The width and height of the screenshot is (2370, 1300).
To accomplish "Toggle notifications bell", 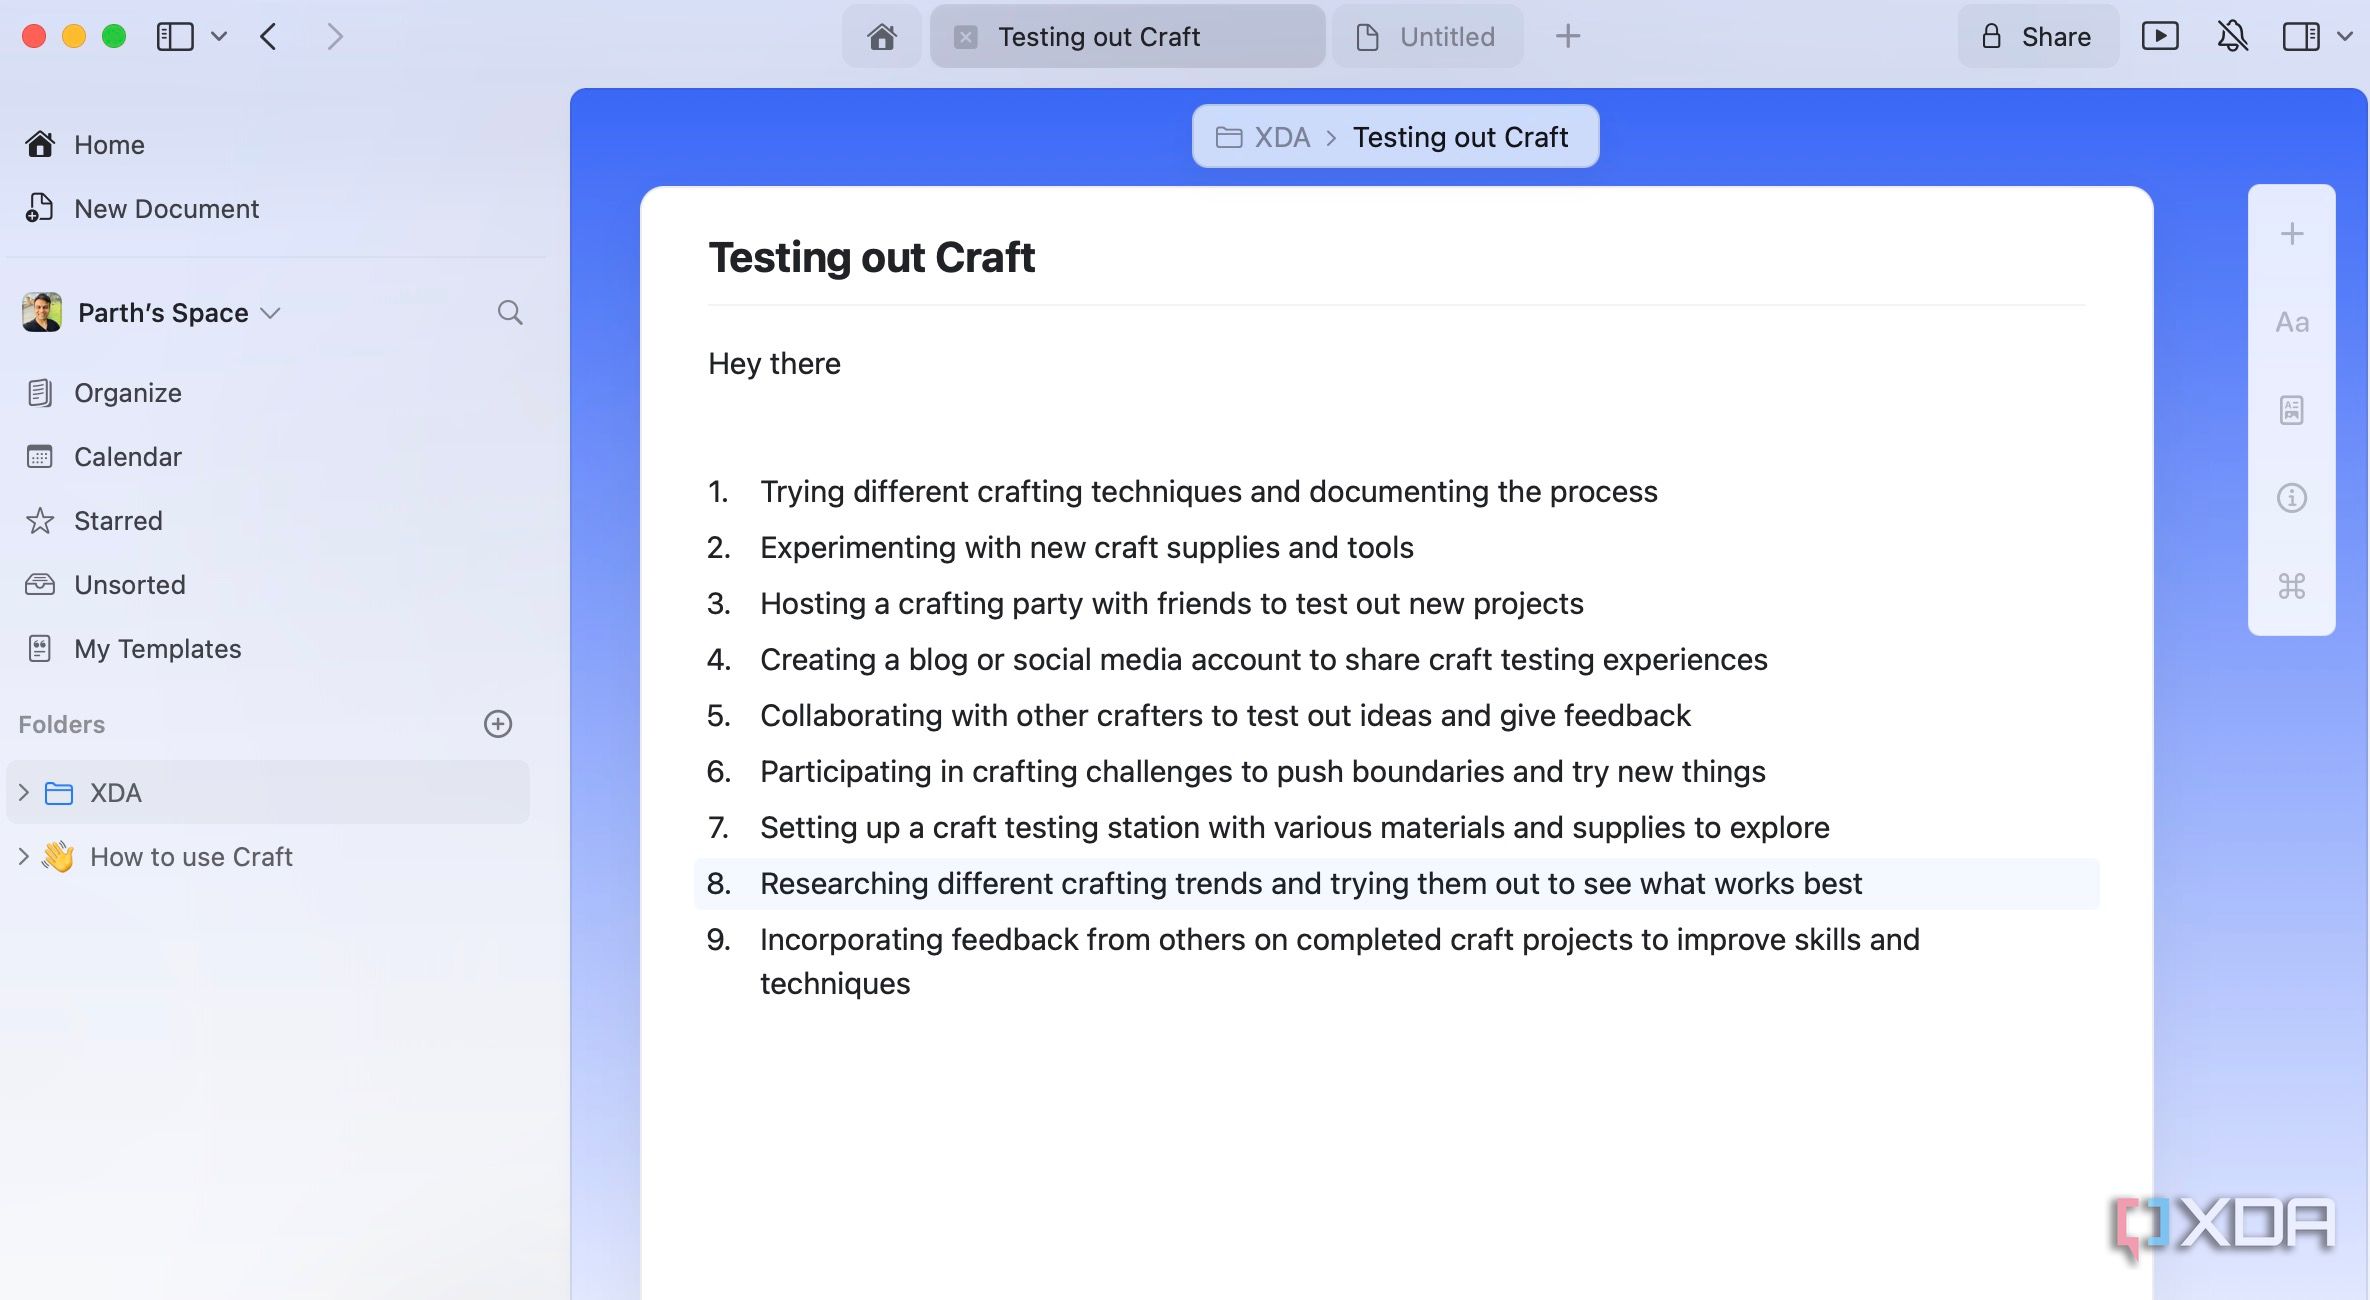I will 2232,37.
